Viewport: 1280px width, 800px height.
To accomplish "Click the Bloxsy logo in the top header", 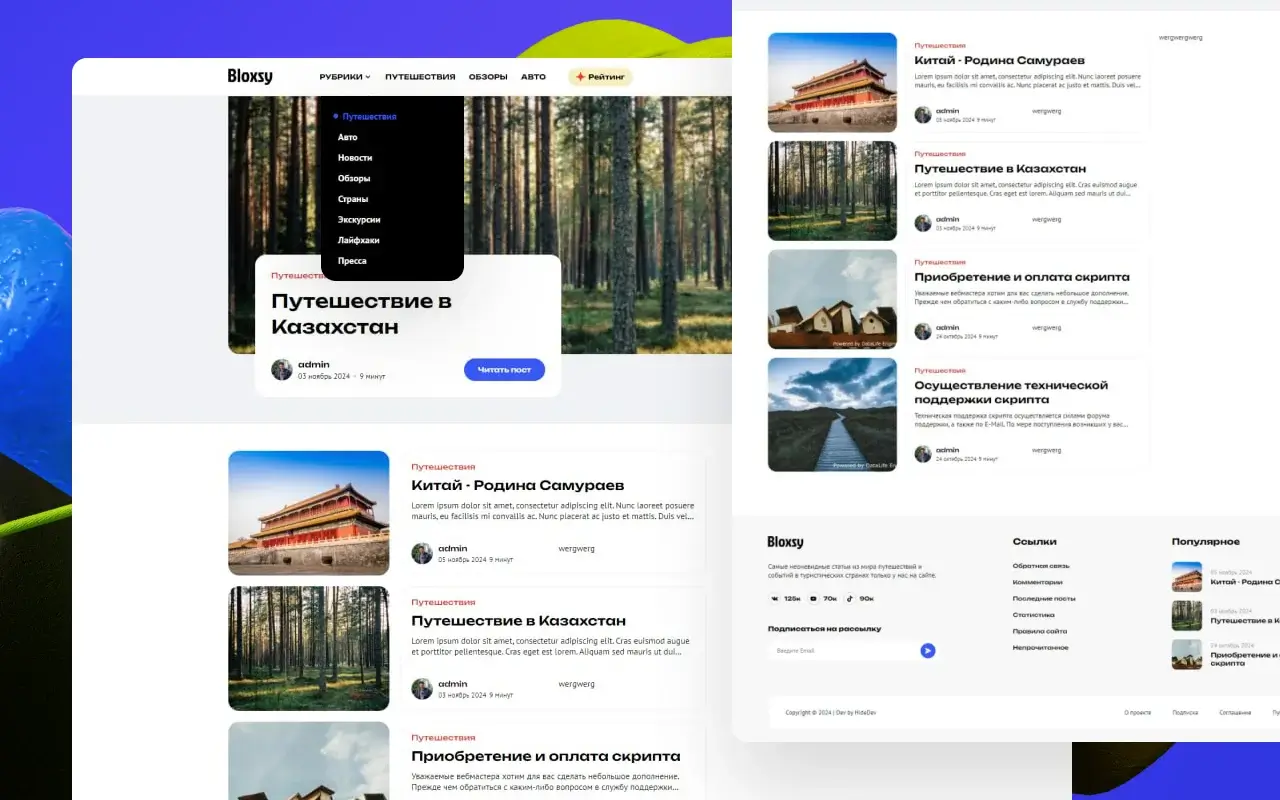I will coord(250,76).
